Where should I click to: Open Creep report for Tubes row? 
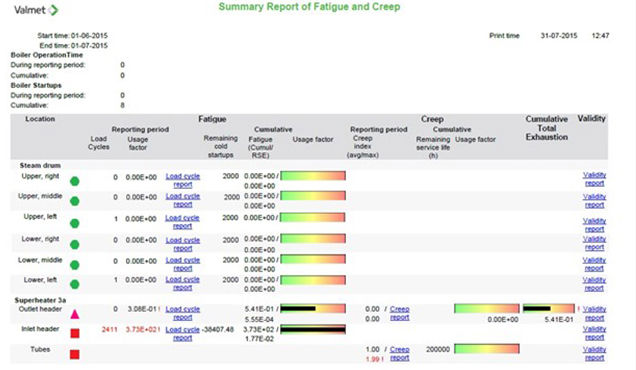click(400, 353)
